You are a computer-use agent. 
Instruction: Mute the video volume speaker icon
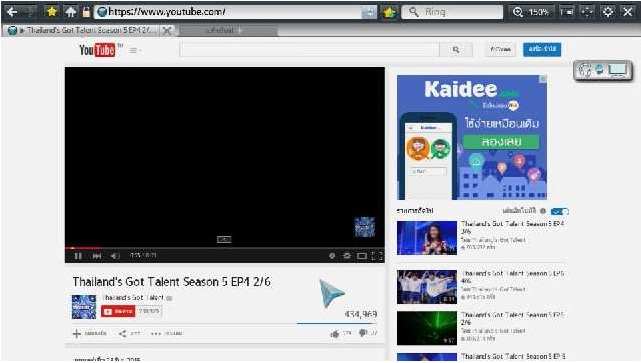tap(115, 256)
